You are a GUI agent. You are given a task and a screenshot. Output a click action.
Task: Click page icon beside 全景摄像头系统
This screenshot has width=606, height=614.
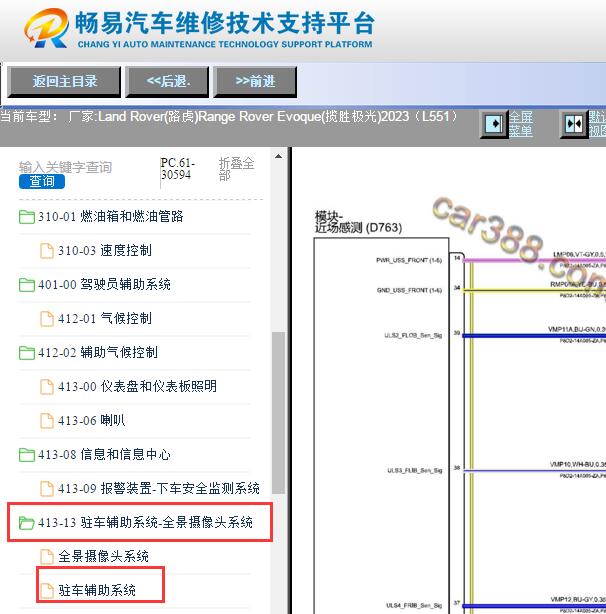pos(47,557)
